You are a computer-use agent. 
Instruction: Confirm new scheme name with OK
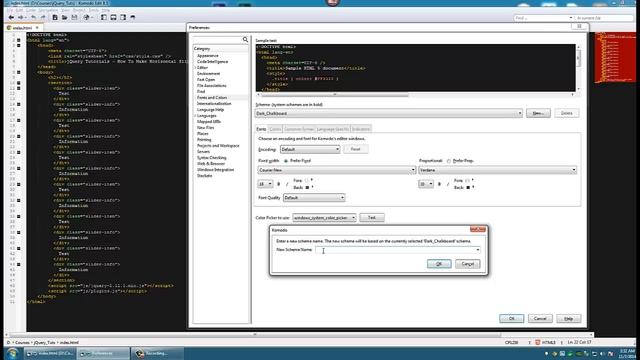tap(439, 264)
